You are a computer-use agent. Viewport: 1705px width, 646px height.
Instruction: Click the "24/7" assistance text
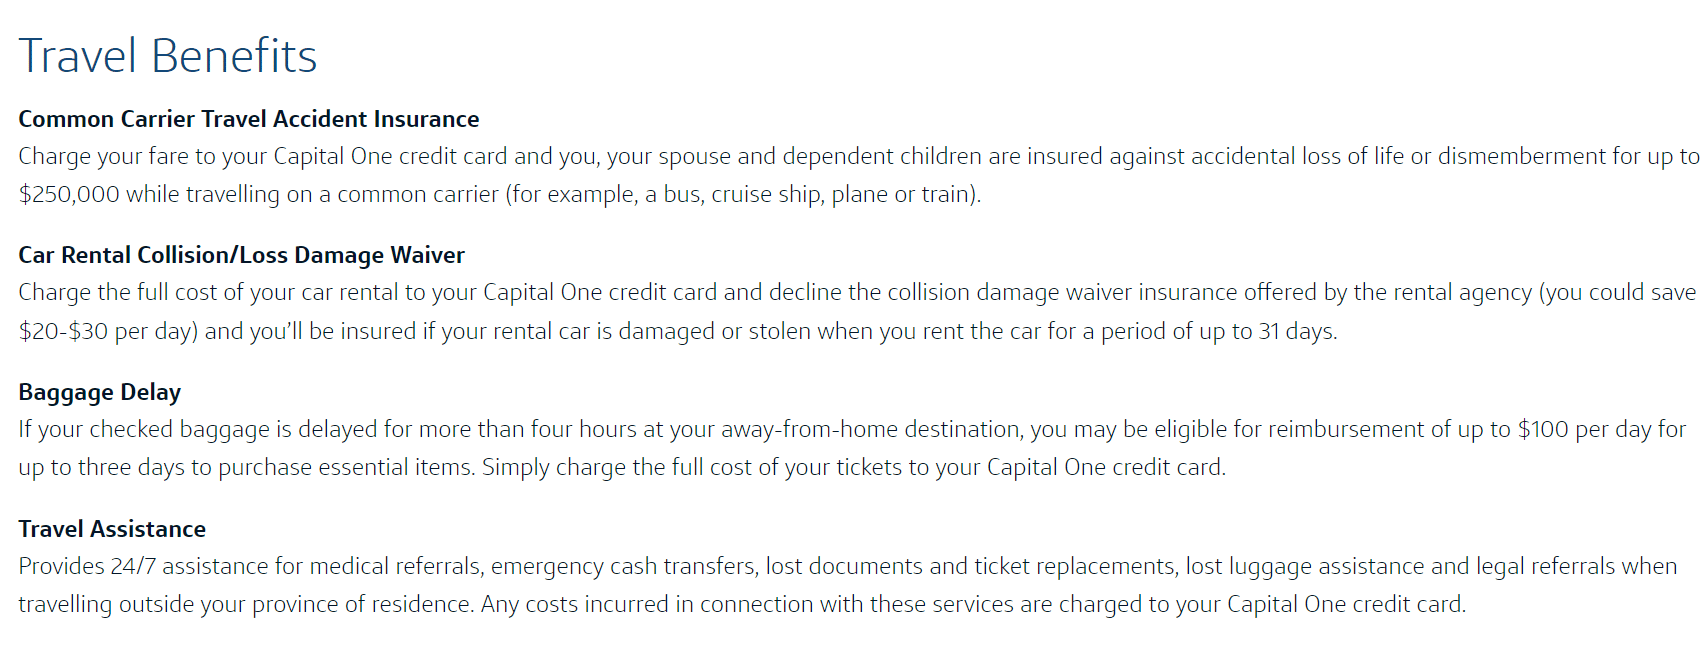click(133, 566)
